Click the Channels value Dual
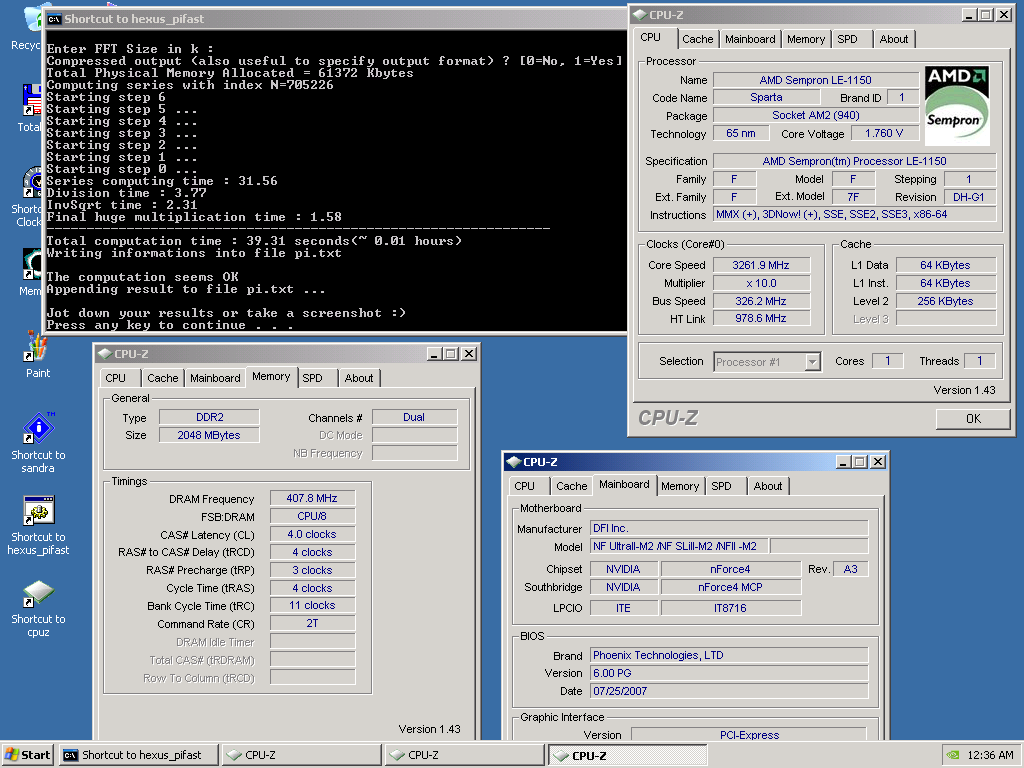Screen dimensions: 1024x768 coord(414,417)
